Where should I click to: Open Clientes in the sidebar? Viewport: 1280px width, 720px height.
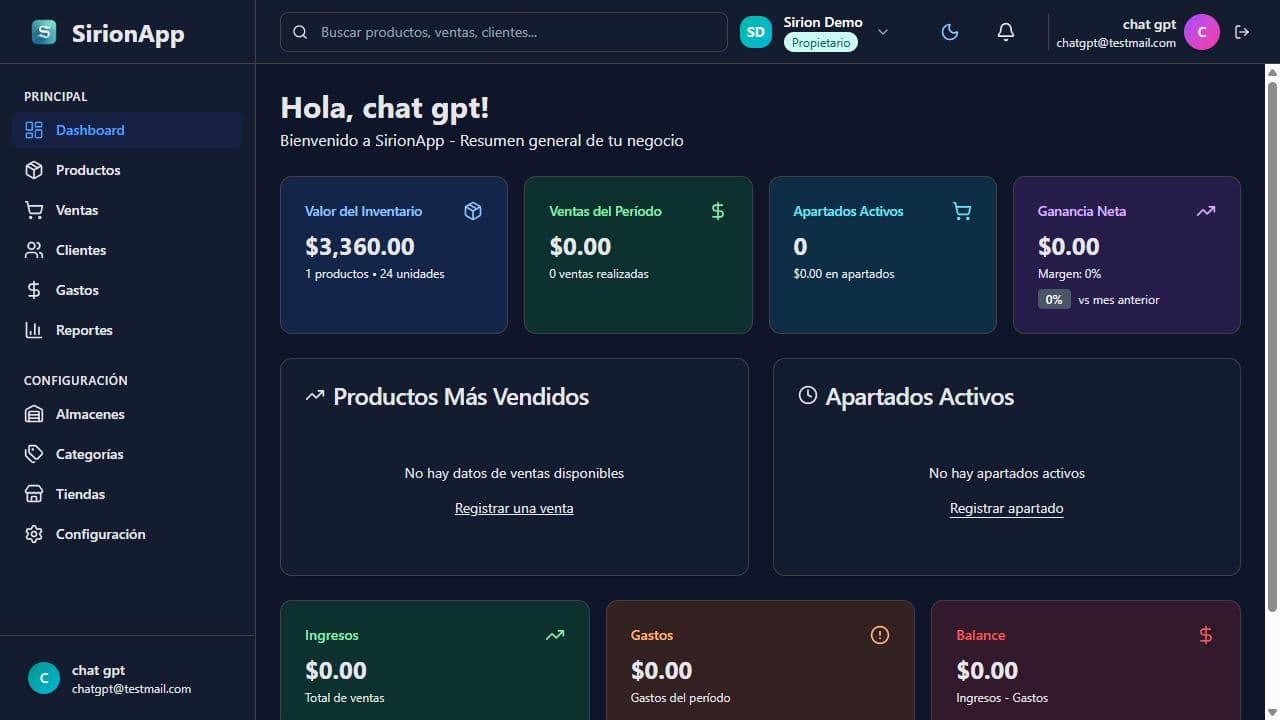coord(127,250)
